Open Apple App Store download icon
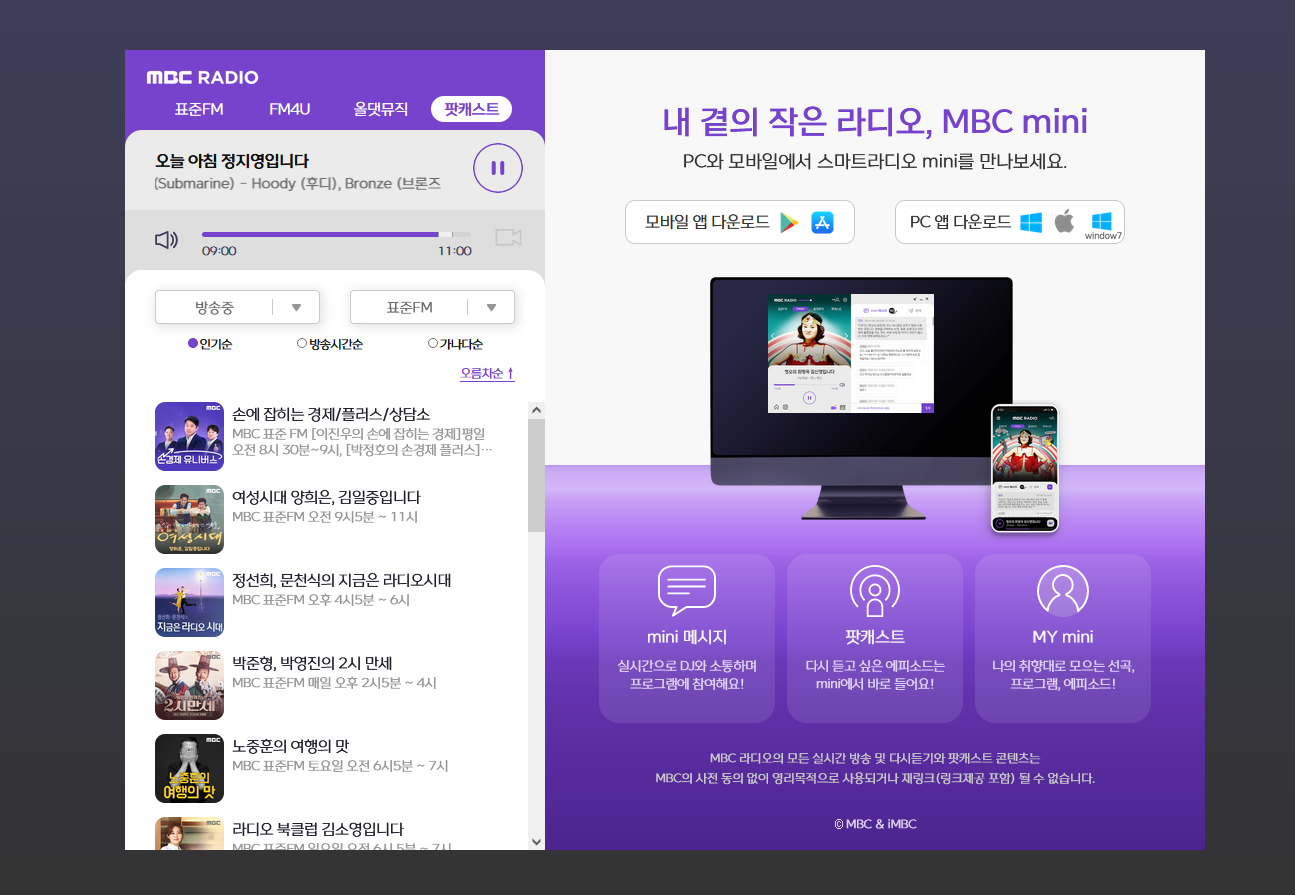The width and height of the screenshot is (1295, 895). (823, 222)
